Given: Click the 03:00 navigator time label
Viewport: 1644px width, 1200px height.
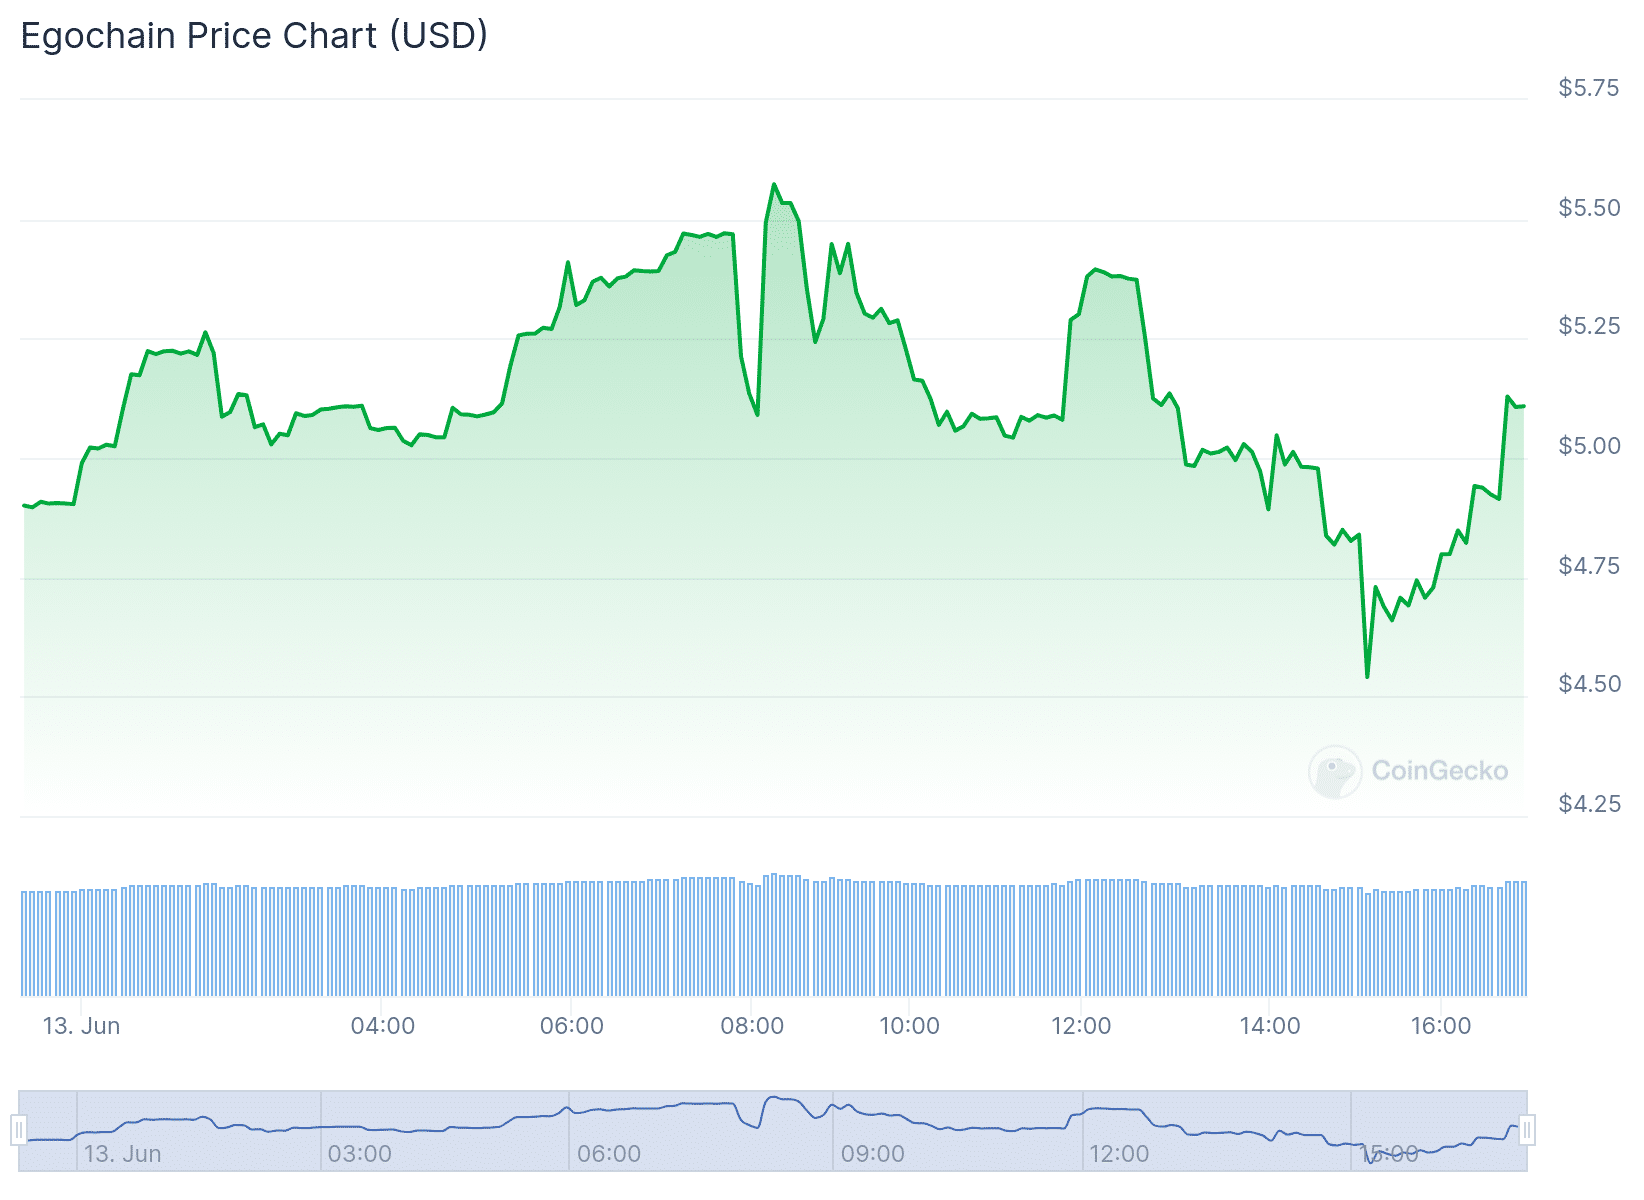Looking at the screenshot, I should (x=360, y=1154).
